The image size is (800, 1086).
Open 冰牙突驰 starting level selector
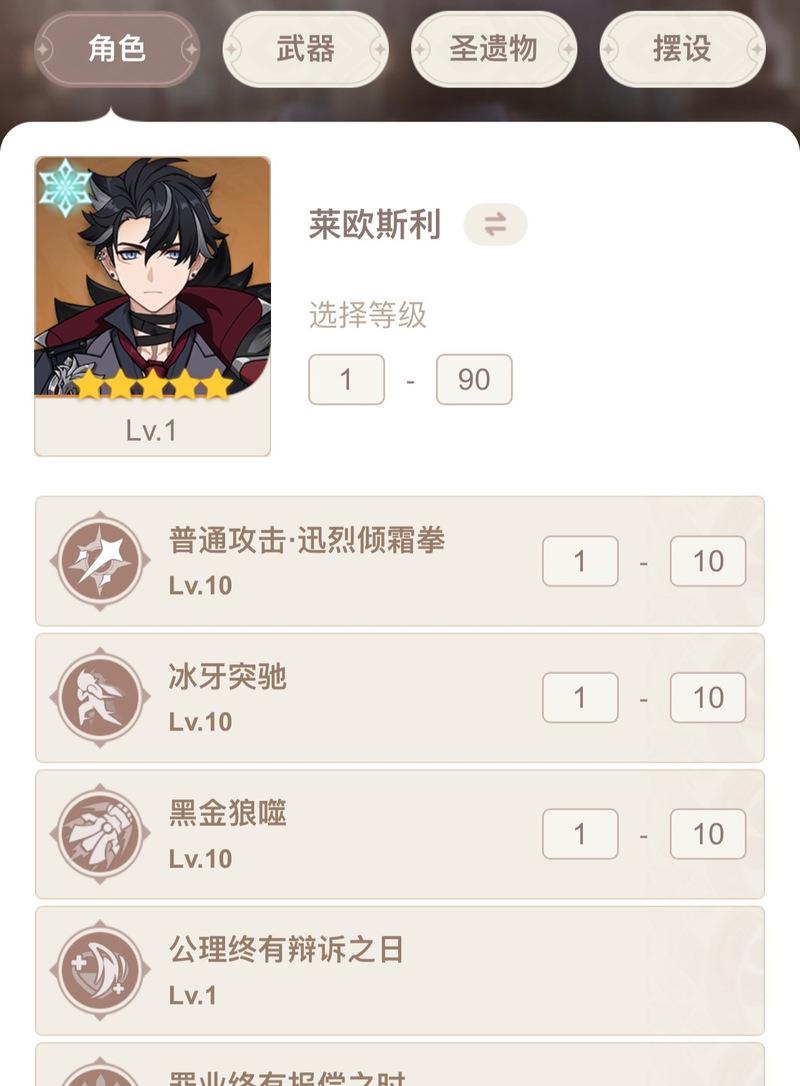[580, 697]
